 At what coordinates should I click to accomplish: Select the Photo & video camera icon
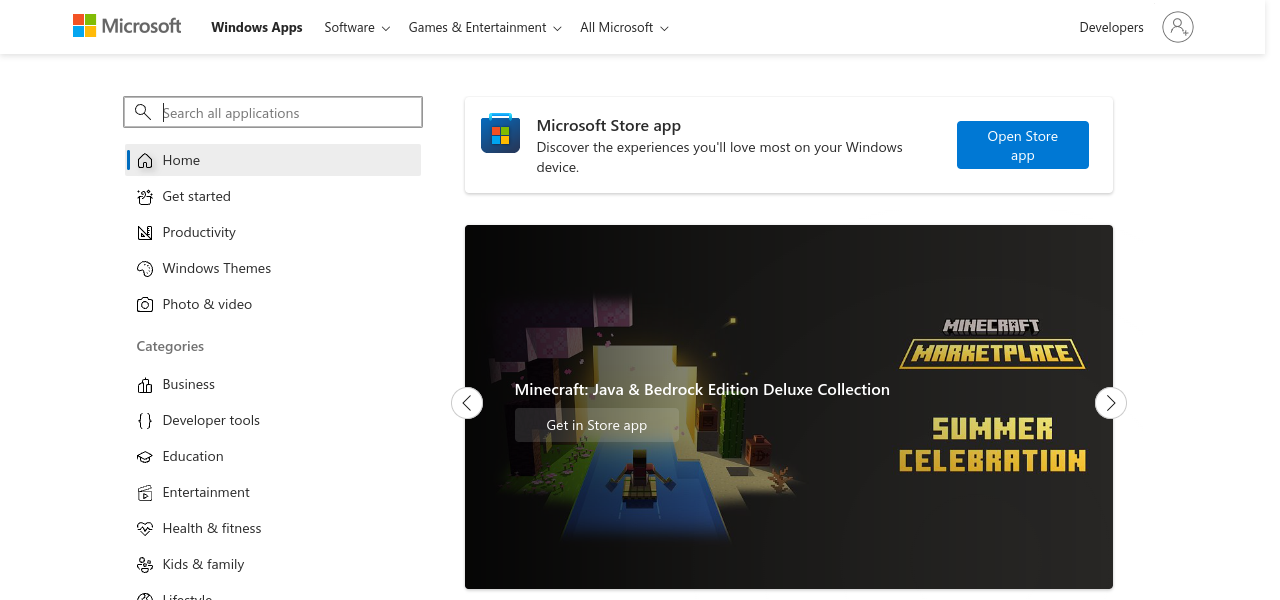(145, 305)
